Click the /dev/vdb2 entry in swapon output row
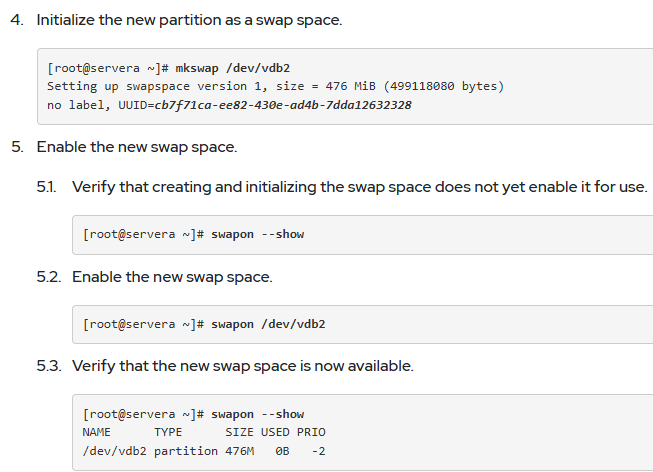The width and height of the screenshot is (653, 472). pyautogui.click(x=115, y=451)
